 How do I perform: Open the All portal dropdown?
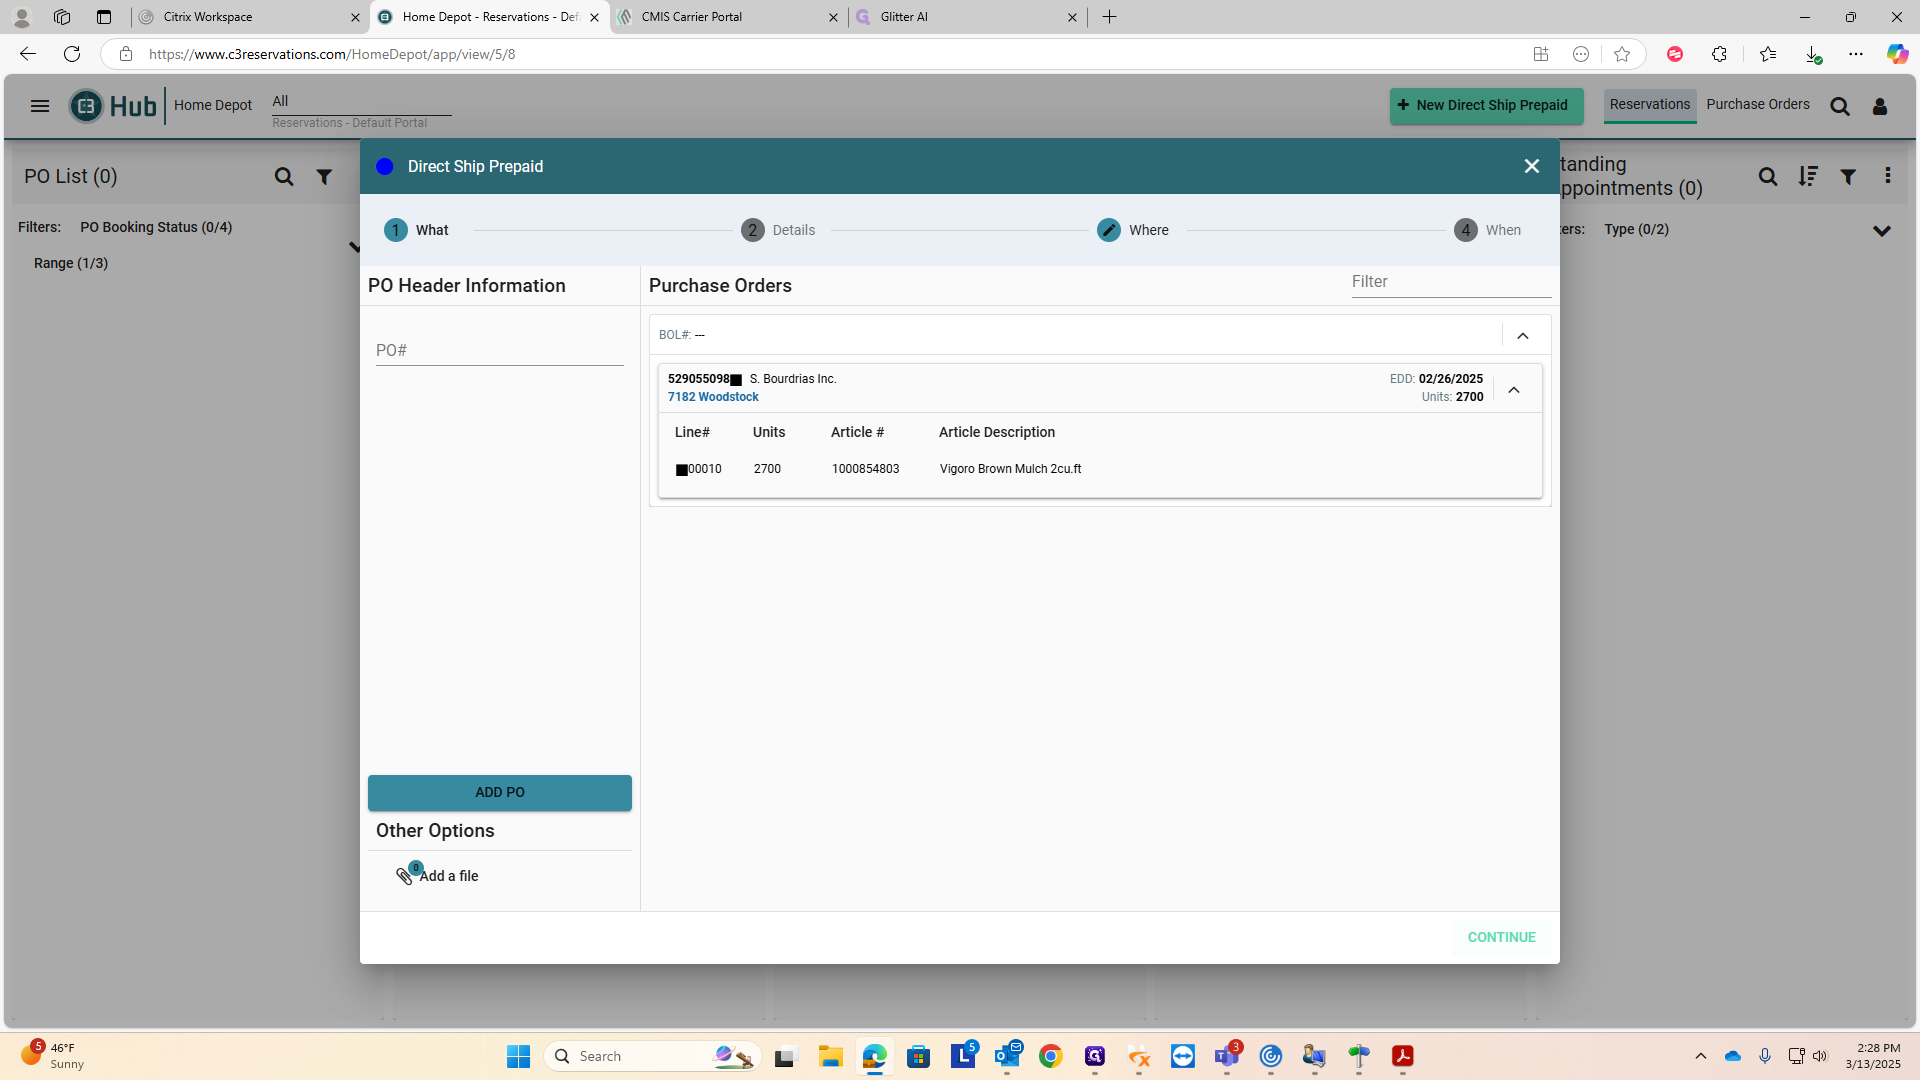(361, 102)
